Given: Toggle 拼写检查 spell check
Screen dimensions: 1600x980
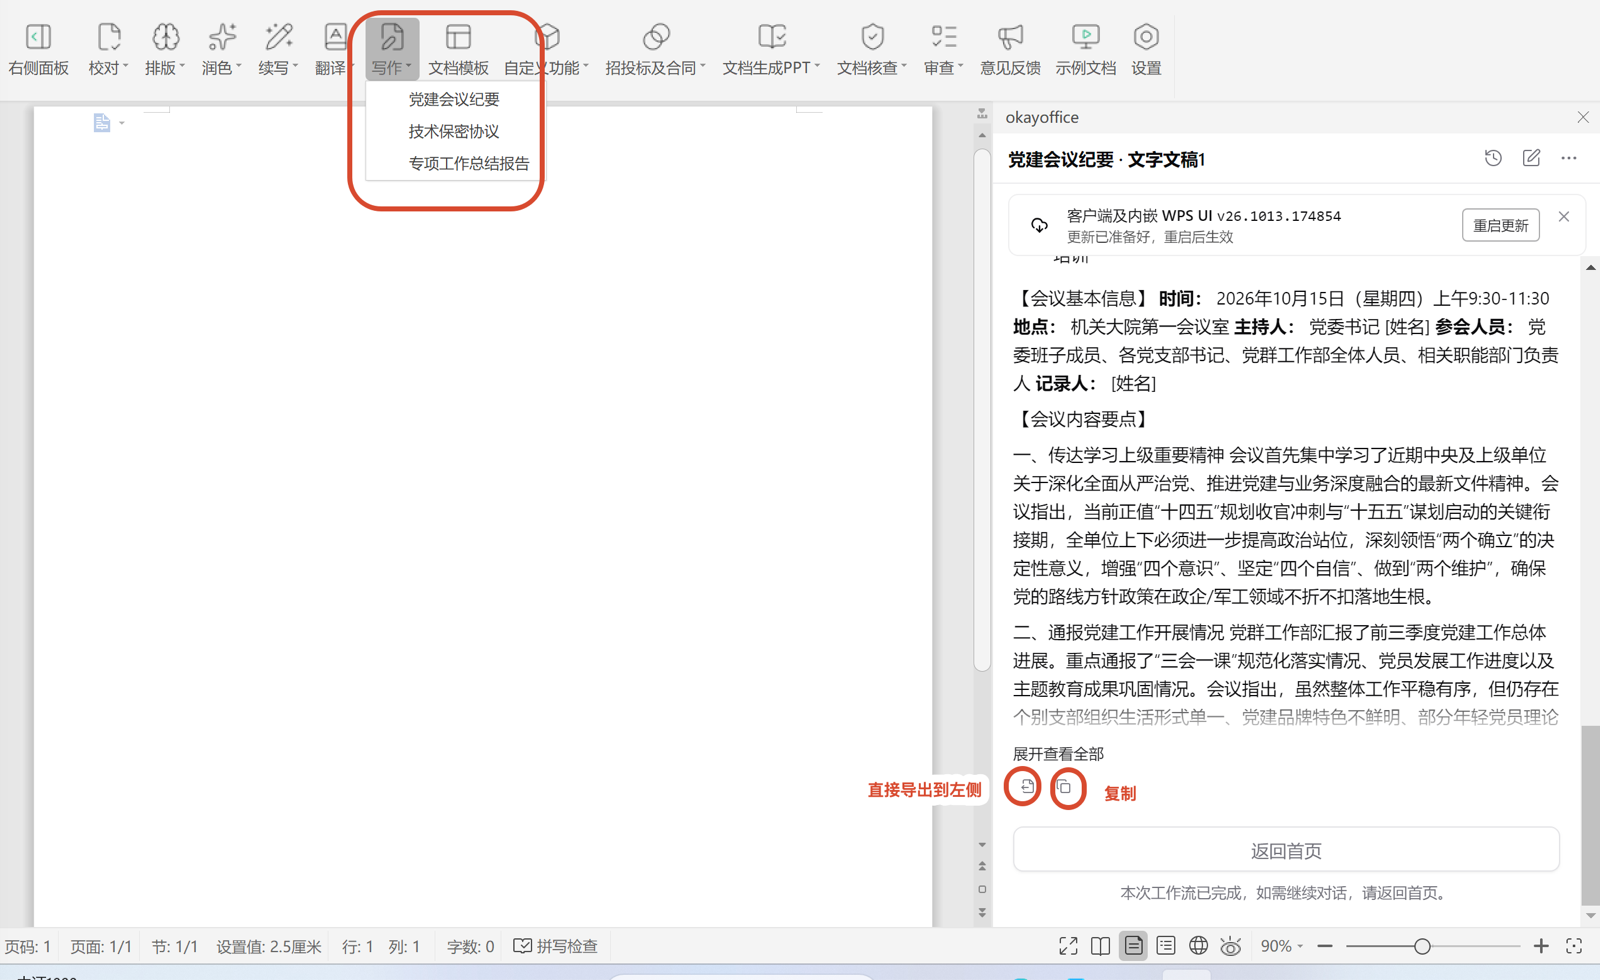Looking at the screenshot, I should point(555,946).
